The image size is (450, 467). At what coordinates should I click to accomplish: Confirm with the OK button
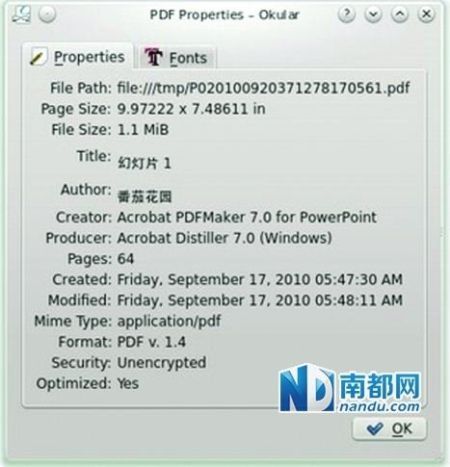(x=389, y=429)
